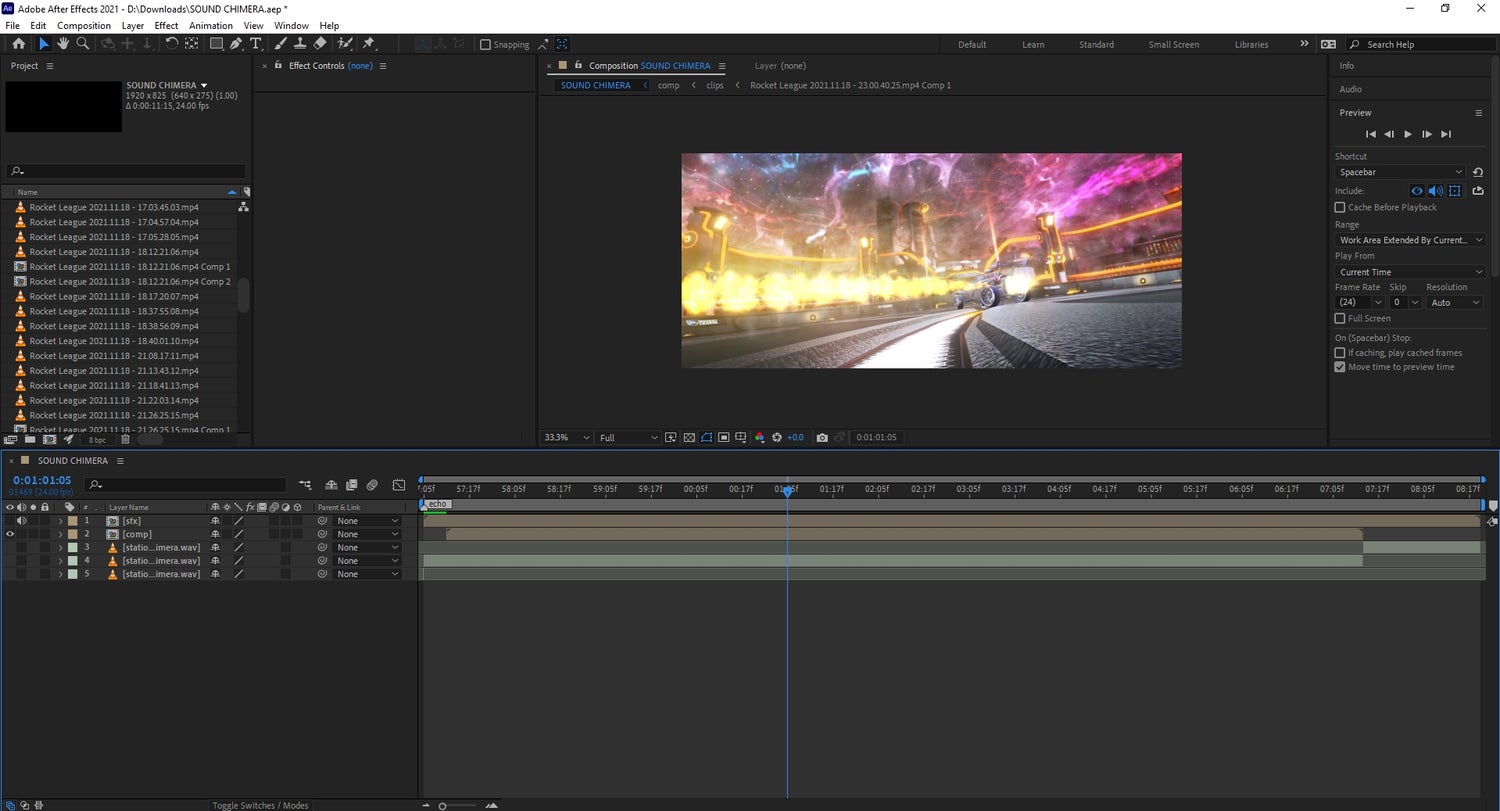The height and width of the screenshot is (811, 1500).
Task: Open the Shortcut Spacebar dropdown
Action: point(1399,172)
